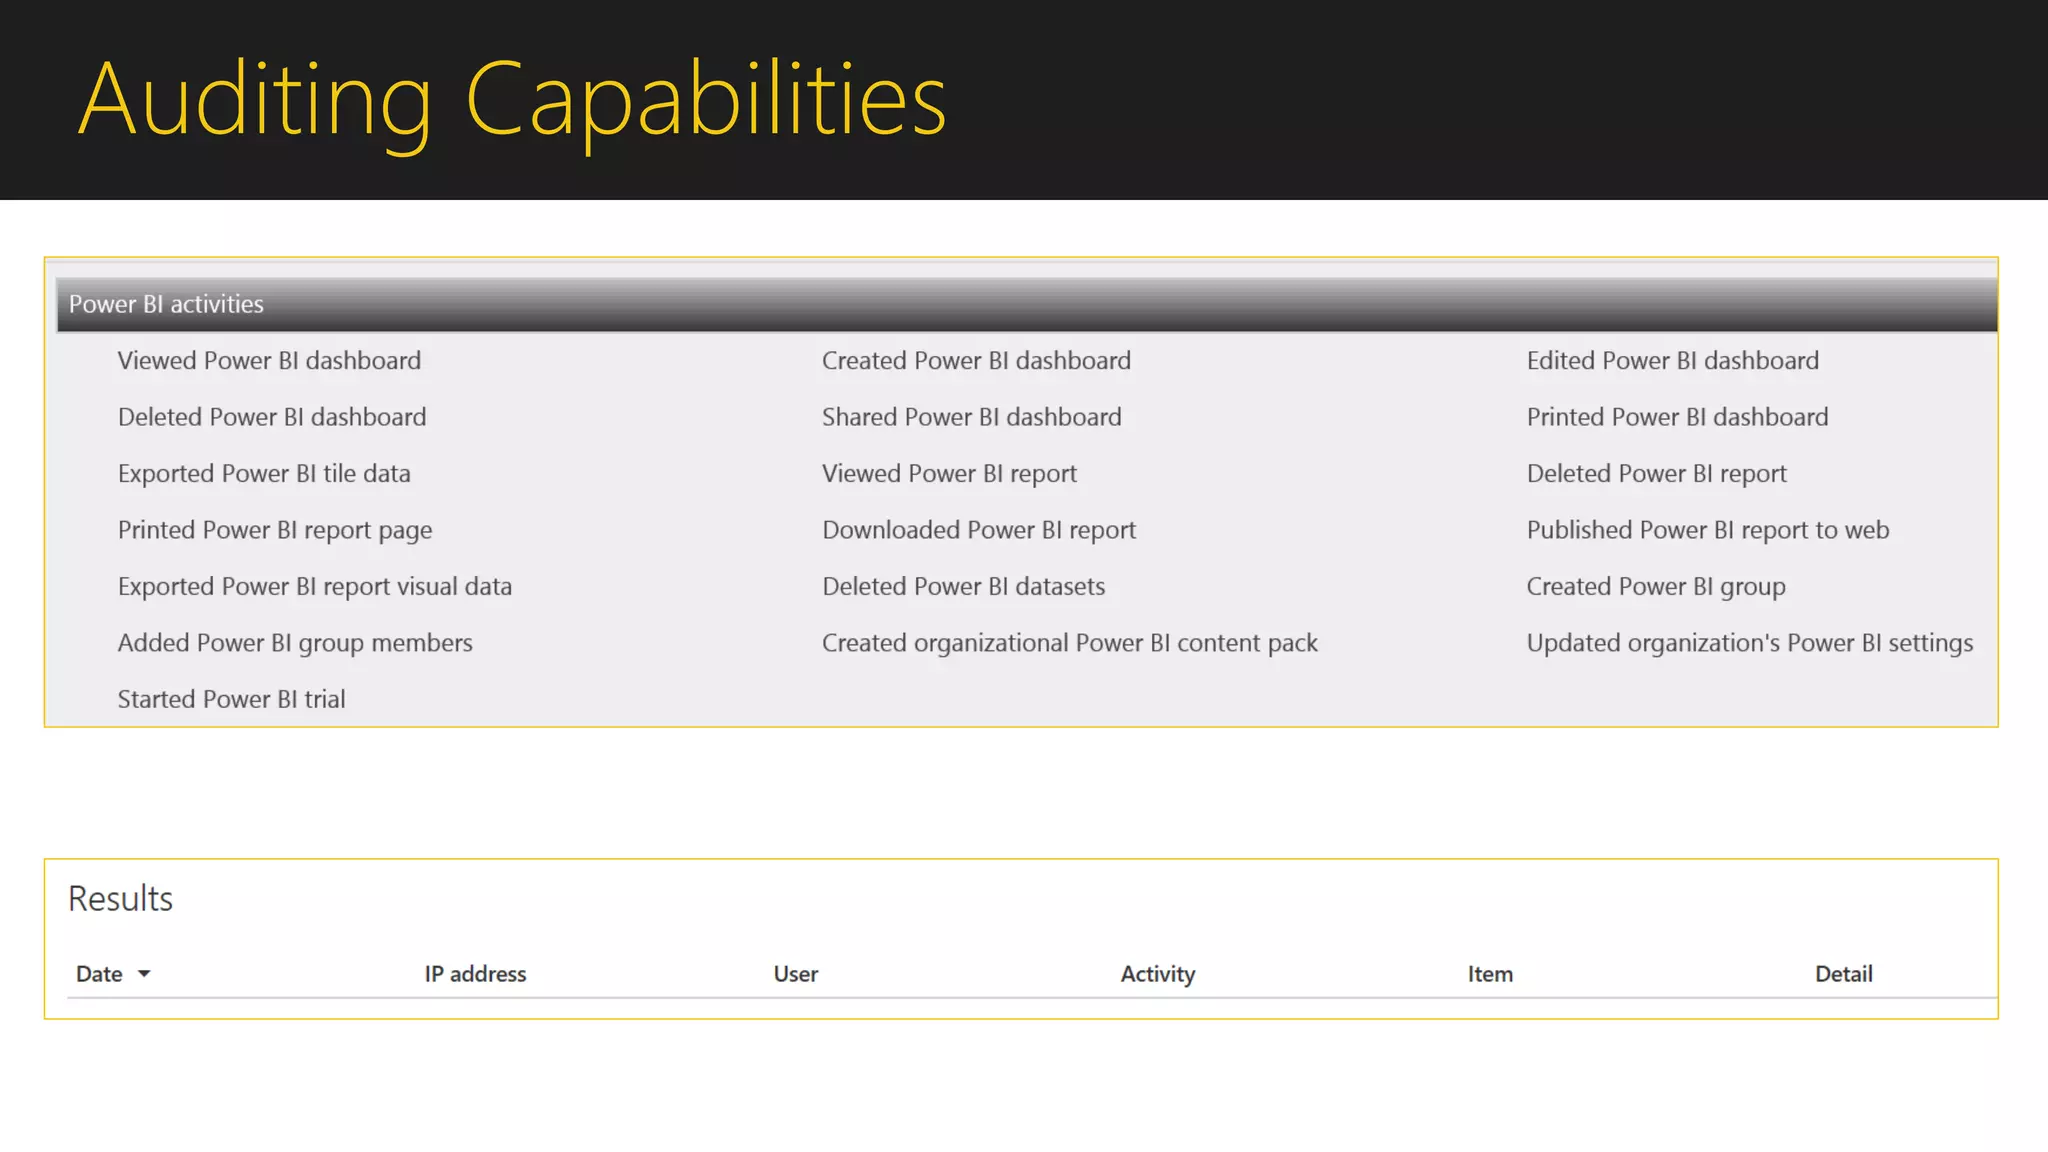2048x1152 pixels.
Task: Click the Results heading
Action: [x=120, y=899]
